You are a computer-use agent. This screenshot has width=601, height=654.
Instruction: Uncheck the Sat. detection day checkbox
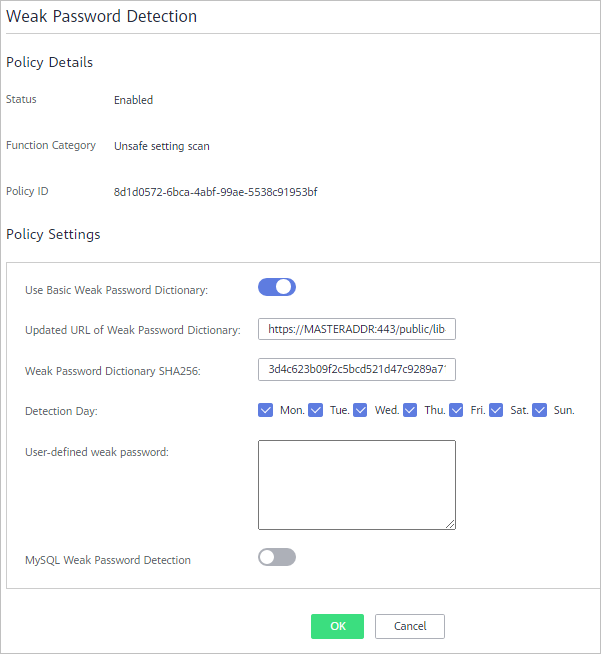496,410
